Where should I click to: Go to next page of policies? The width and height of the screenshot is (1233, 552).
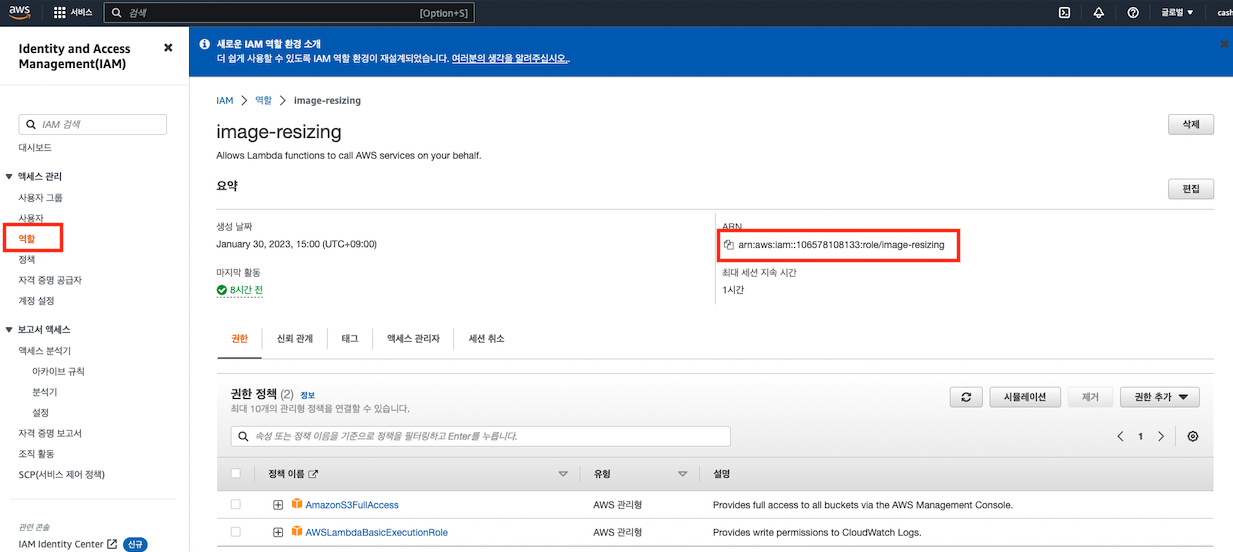click(1160, 437)
